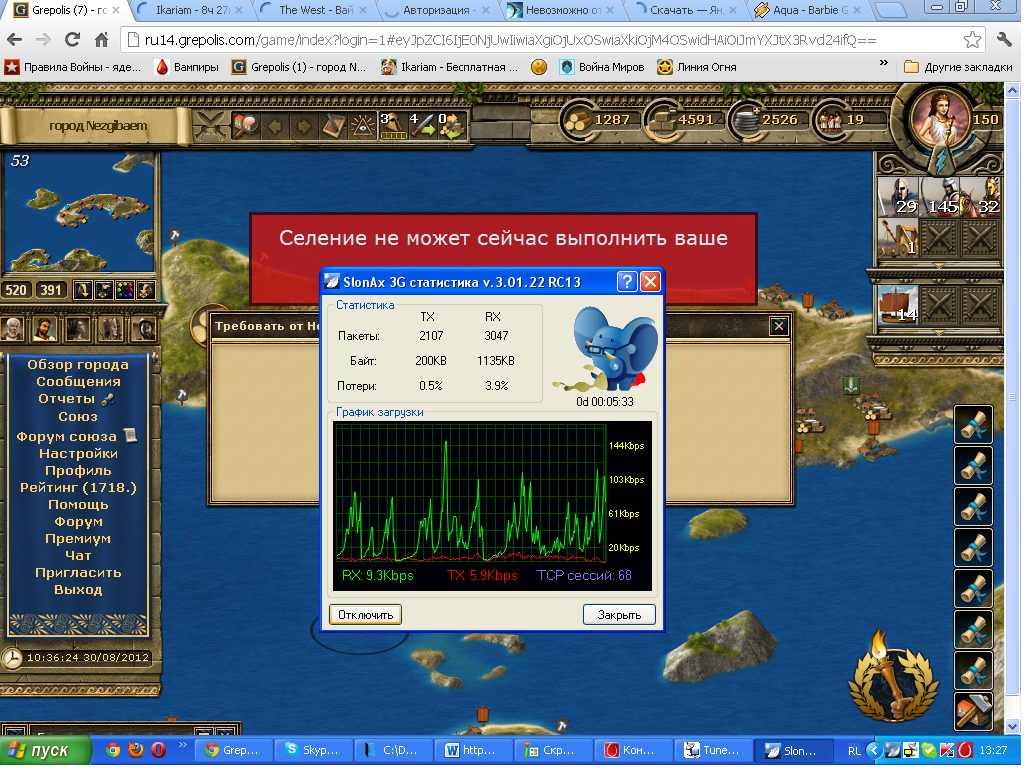Open Рейтинг (1718.) in the game menu
Image resolution: width=1024 pixels, height=768 pixels.
(x=78, y=487)
